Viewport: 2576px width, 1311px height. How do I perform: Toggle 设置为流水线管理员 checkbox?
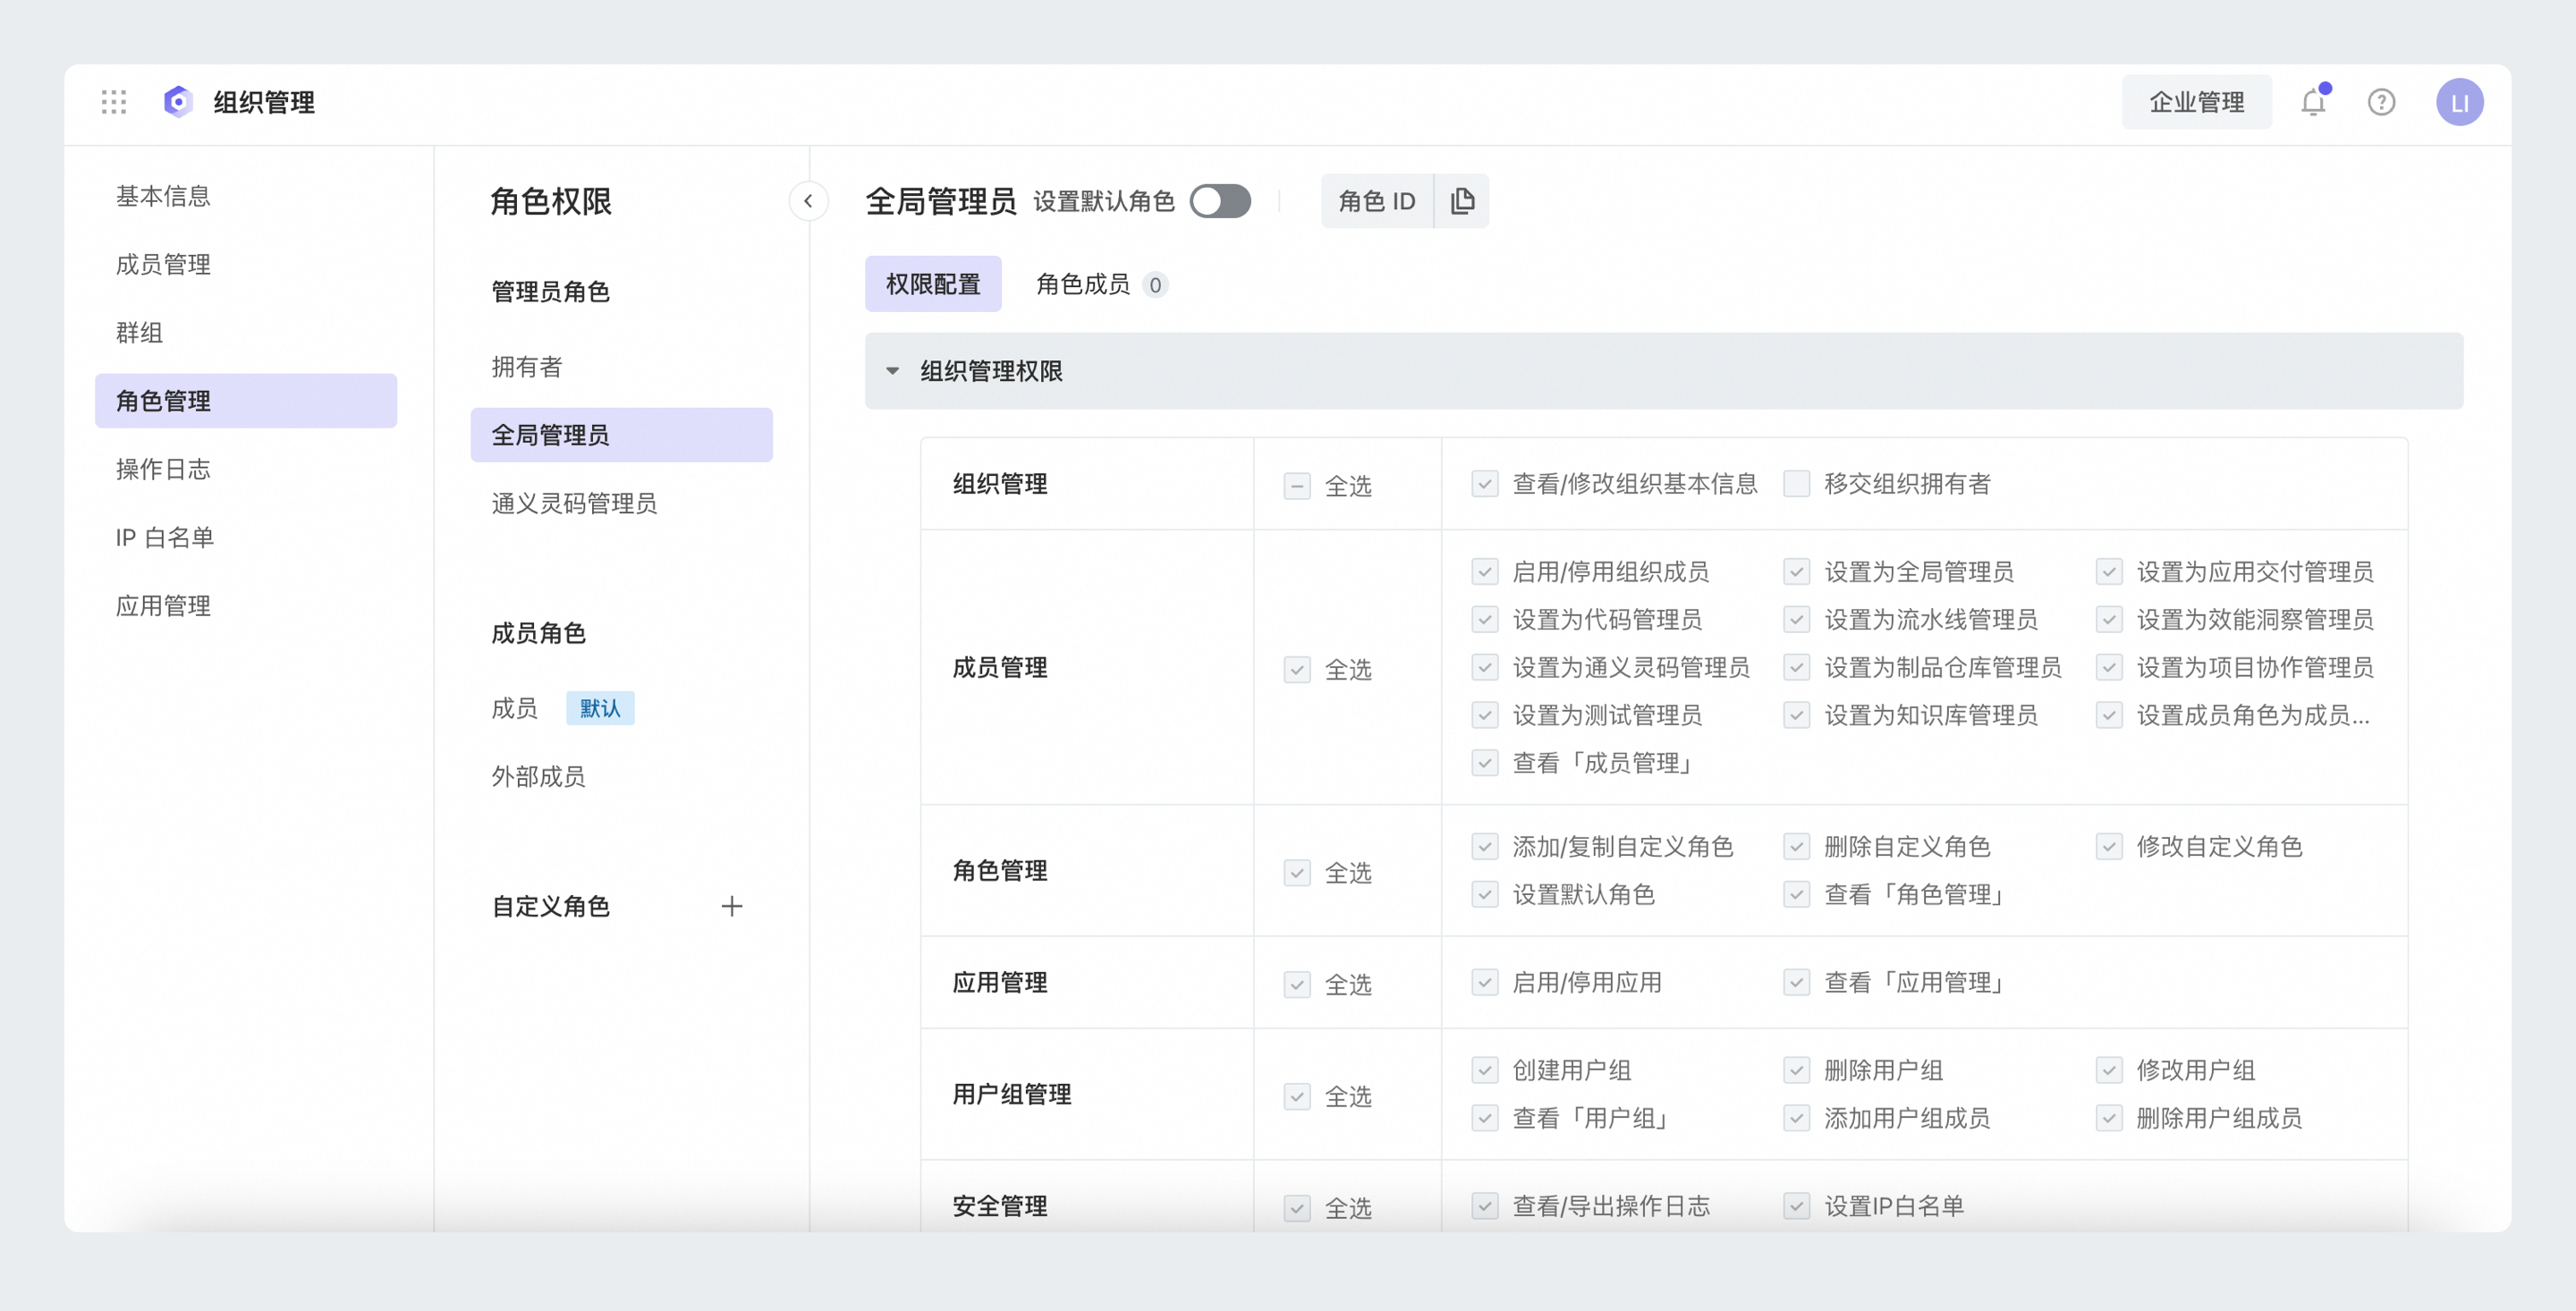coord(1796,620)
